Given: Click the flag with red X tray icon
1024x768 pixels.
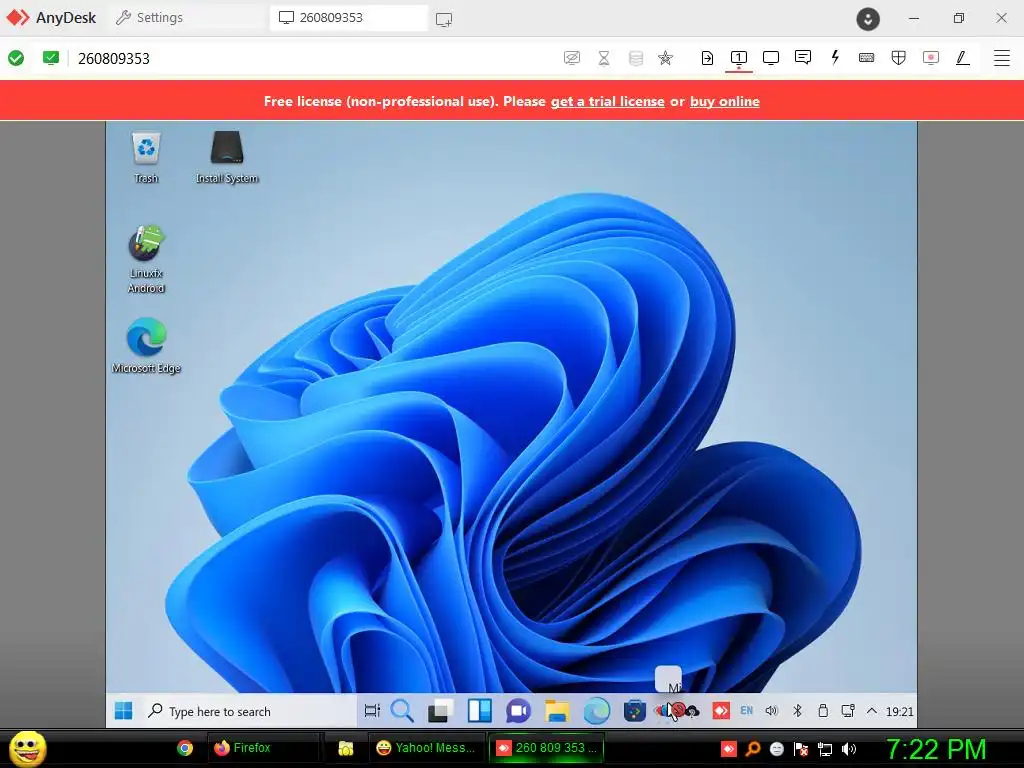Looking at the screenshot, I should pos(801,748).
